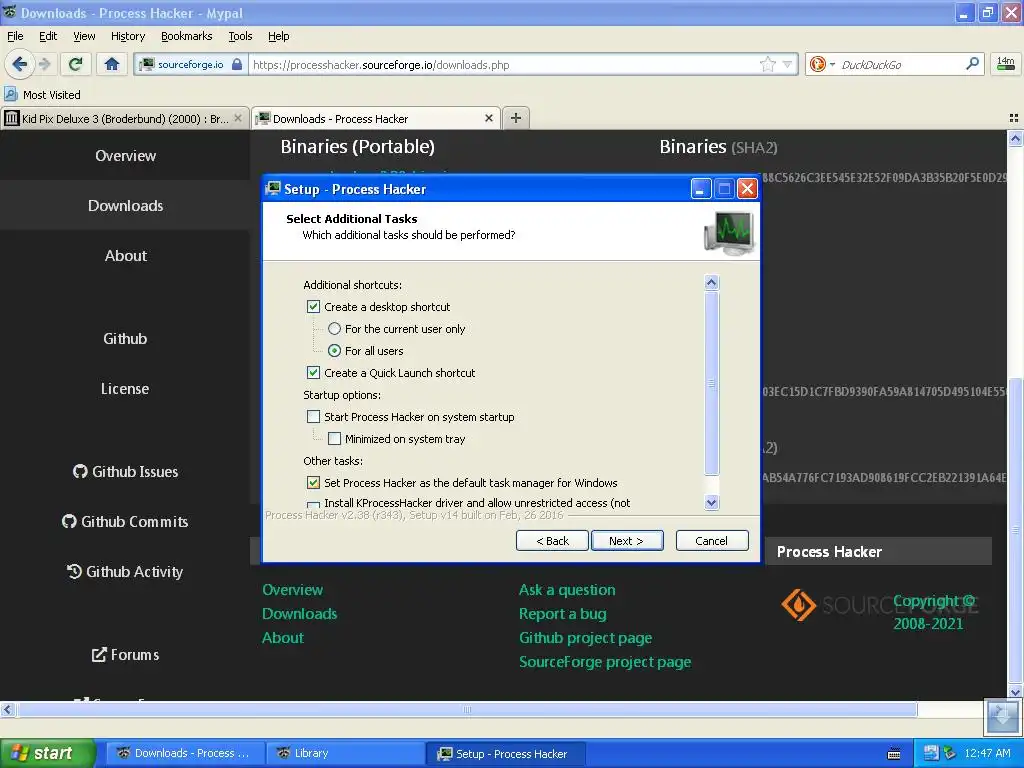This screenshot has height=768, width=1024.
Task: Click the Windows Start button
Action: [47, 753]
